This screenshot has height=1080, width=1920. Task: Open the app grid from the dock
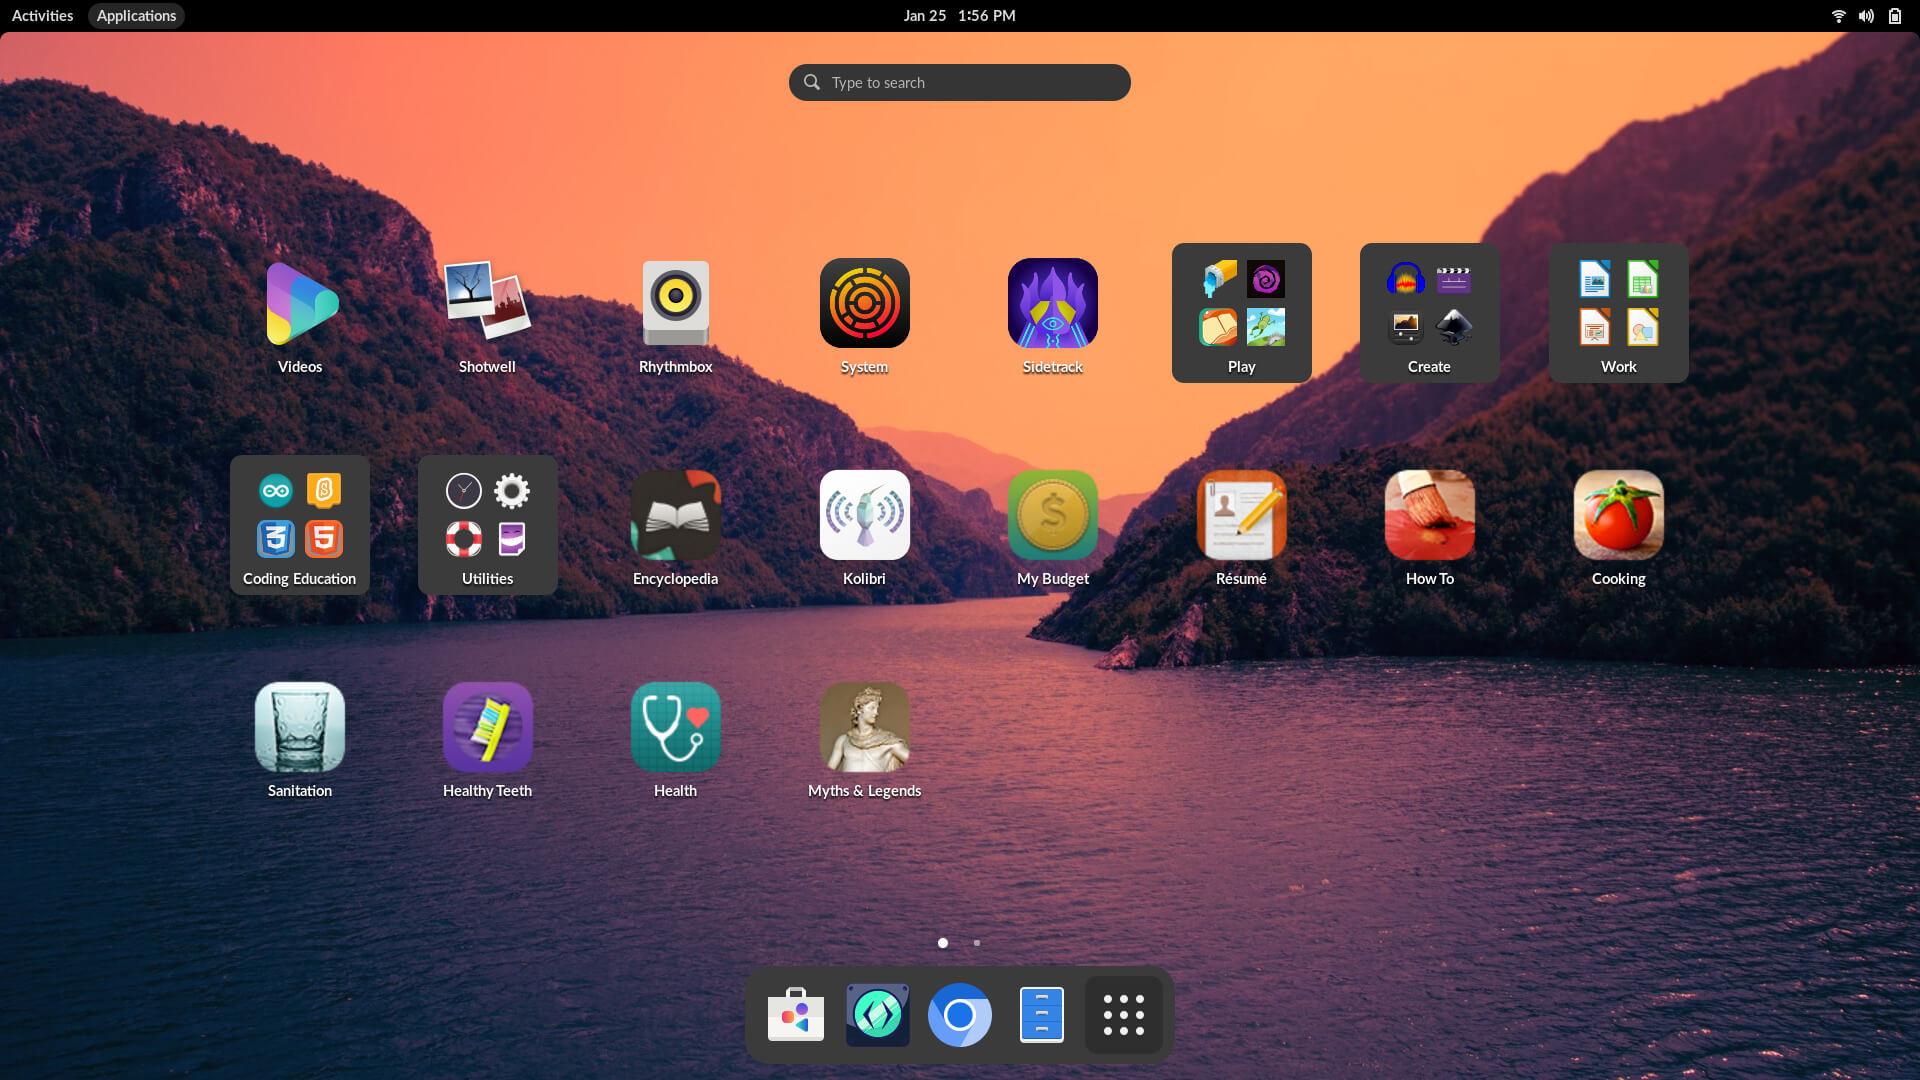[1124, 1014]
